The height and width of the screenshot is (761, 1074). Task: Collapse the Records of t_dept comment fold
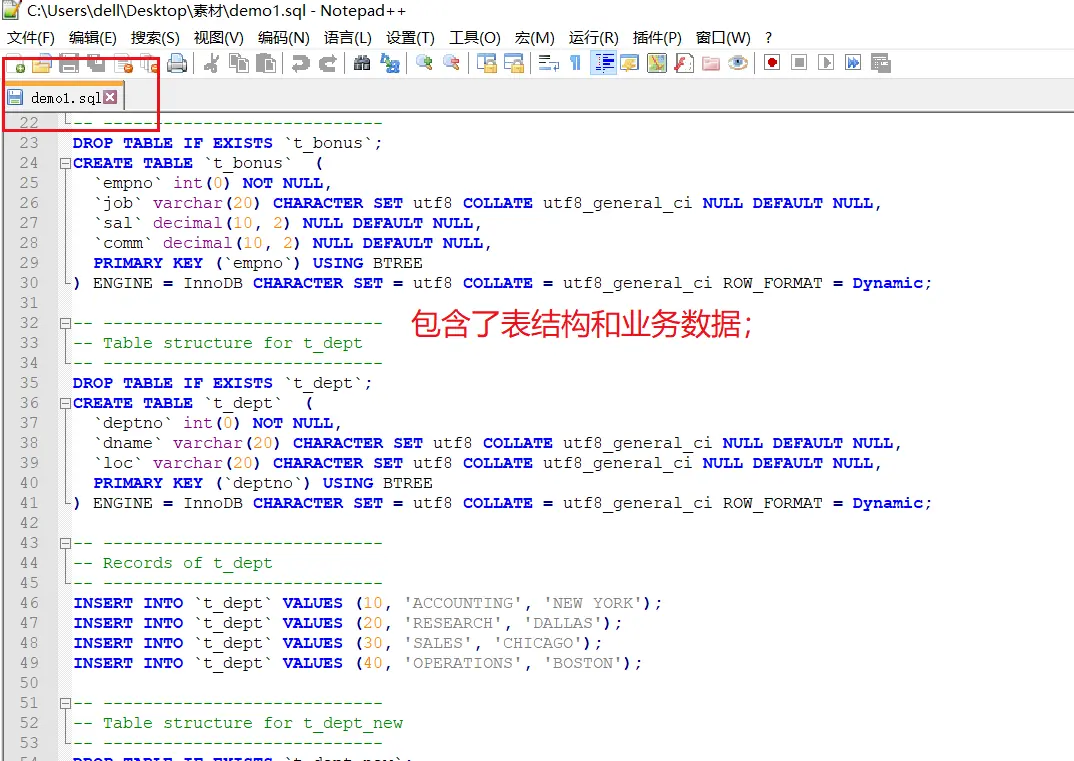tap(65, 544)
